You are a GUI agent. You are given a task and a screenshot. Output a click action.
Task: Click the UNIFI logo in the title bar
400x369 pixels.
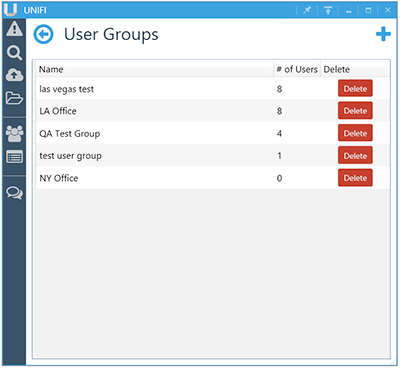pos(10,10)
